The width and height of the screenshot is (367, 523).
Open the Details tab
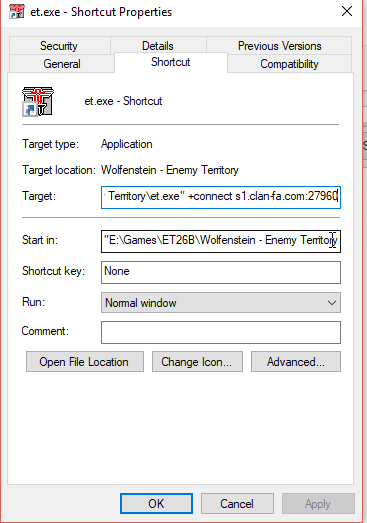tap(158, 46)
